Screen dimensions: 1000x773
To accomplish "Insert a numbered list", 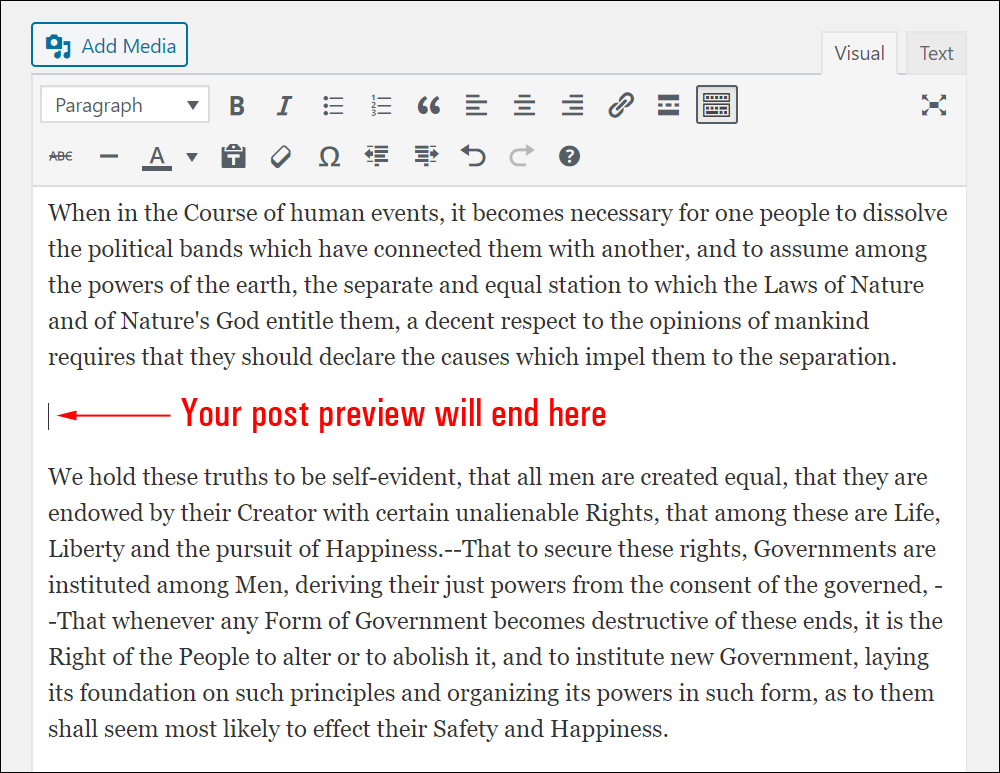I will (381, 105).
